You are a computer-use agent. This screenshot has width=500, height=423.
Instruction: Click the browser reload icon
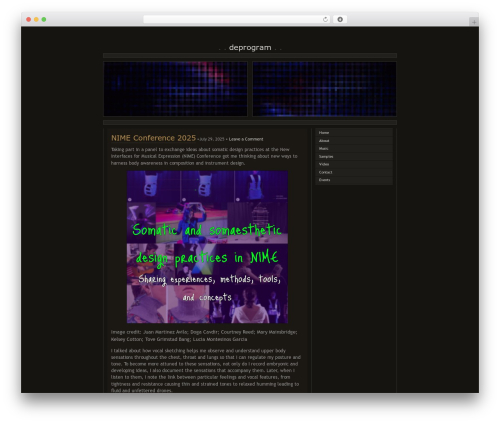pos(325,19)
